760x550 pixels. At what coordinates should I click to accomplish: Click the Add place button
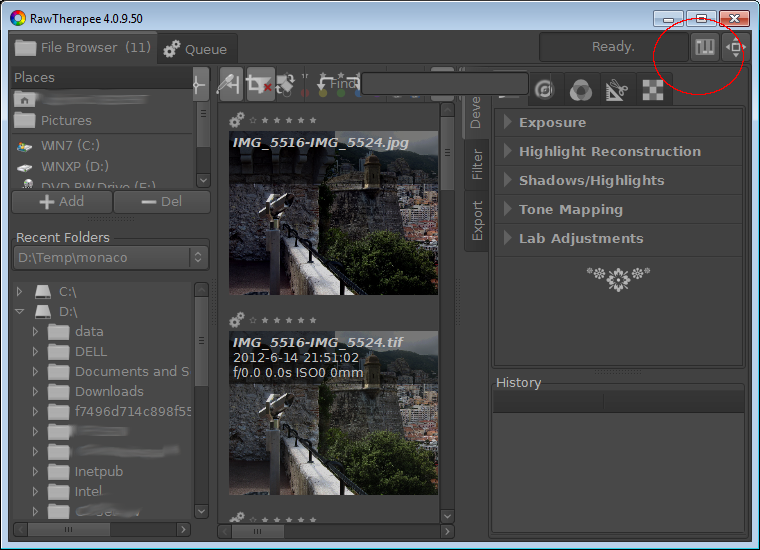coord(62,202)
